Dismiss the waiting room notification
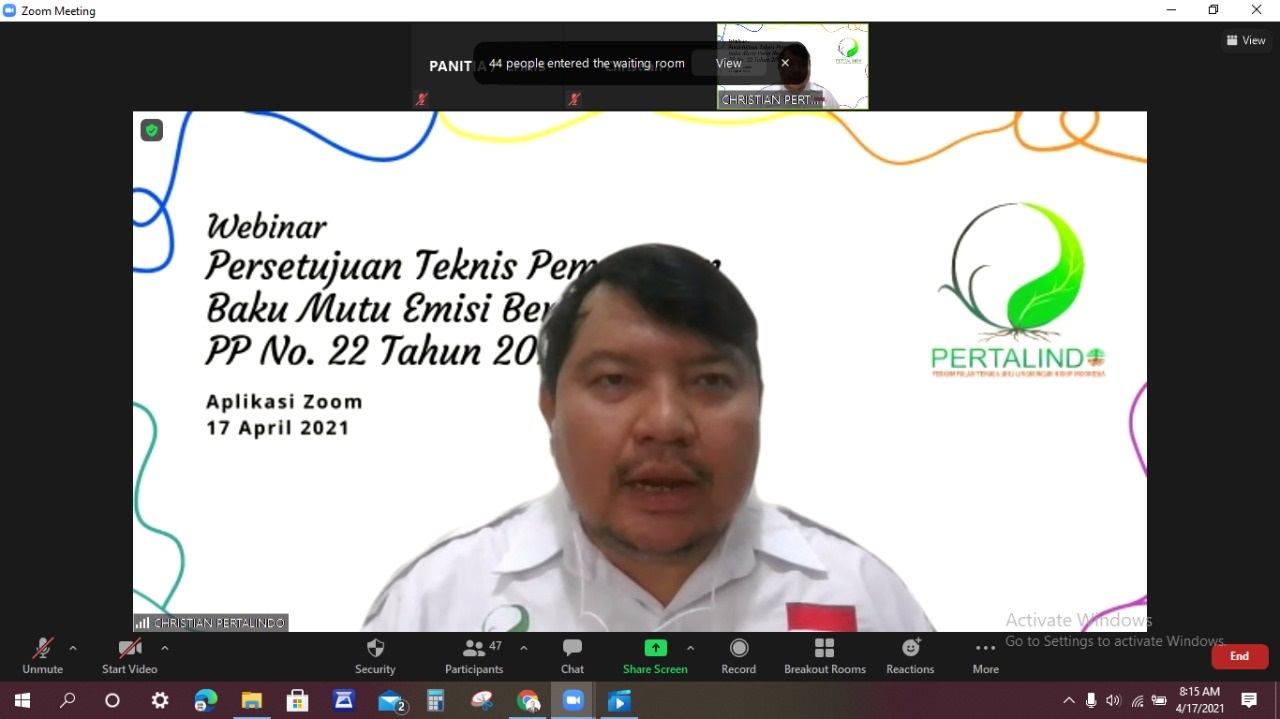 (785, 63)
